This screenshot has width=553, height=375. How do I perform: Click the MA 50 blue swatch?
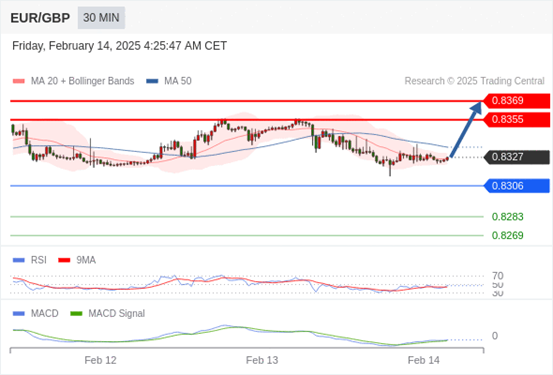coord(152,81)
